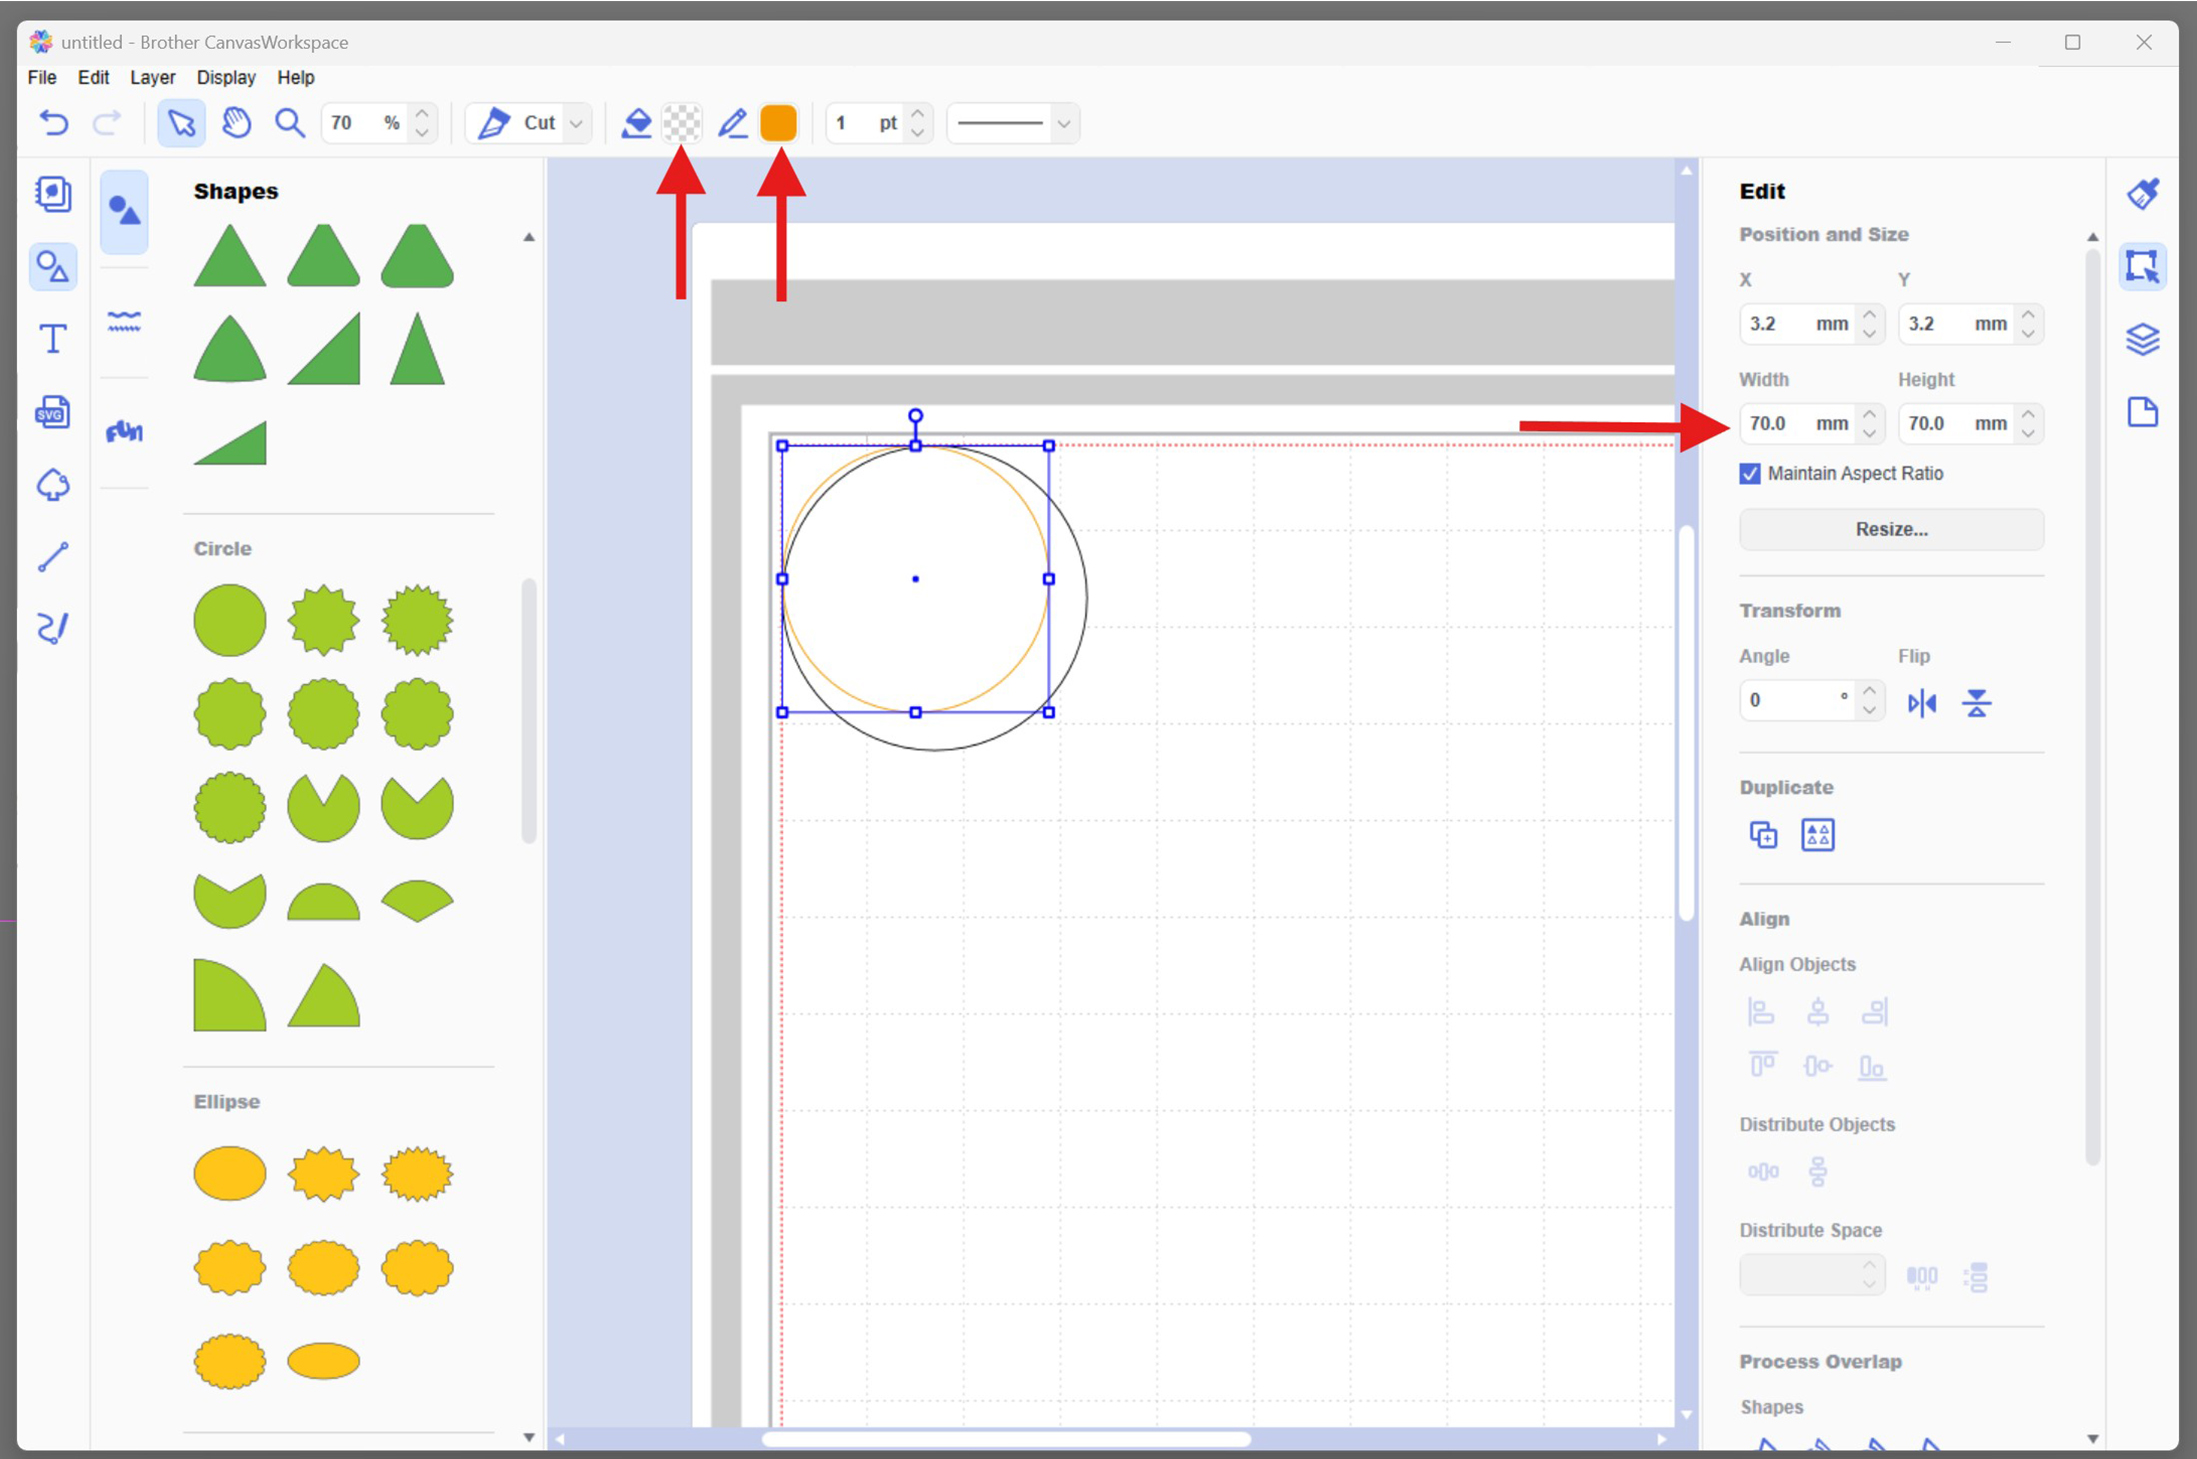This screenshot has height=1459, width=2197.
Task: Click the Undo arrow icon
Action: 54,123
